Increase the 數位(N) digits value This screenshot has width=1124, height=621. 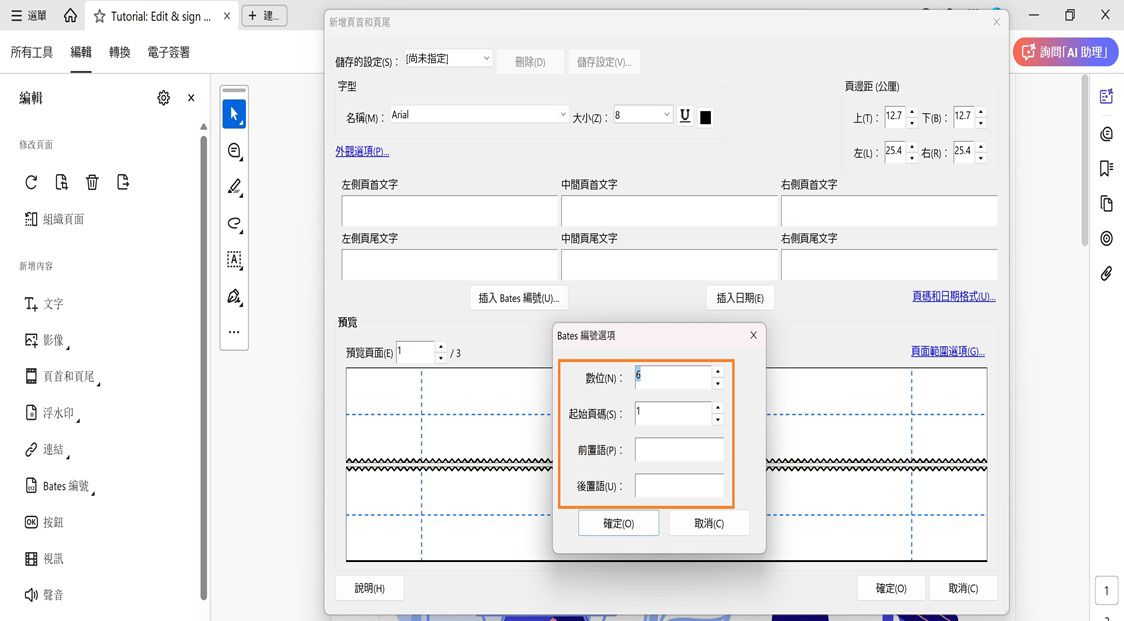tap(718, 371)
